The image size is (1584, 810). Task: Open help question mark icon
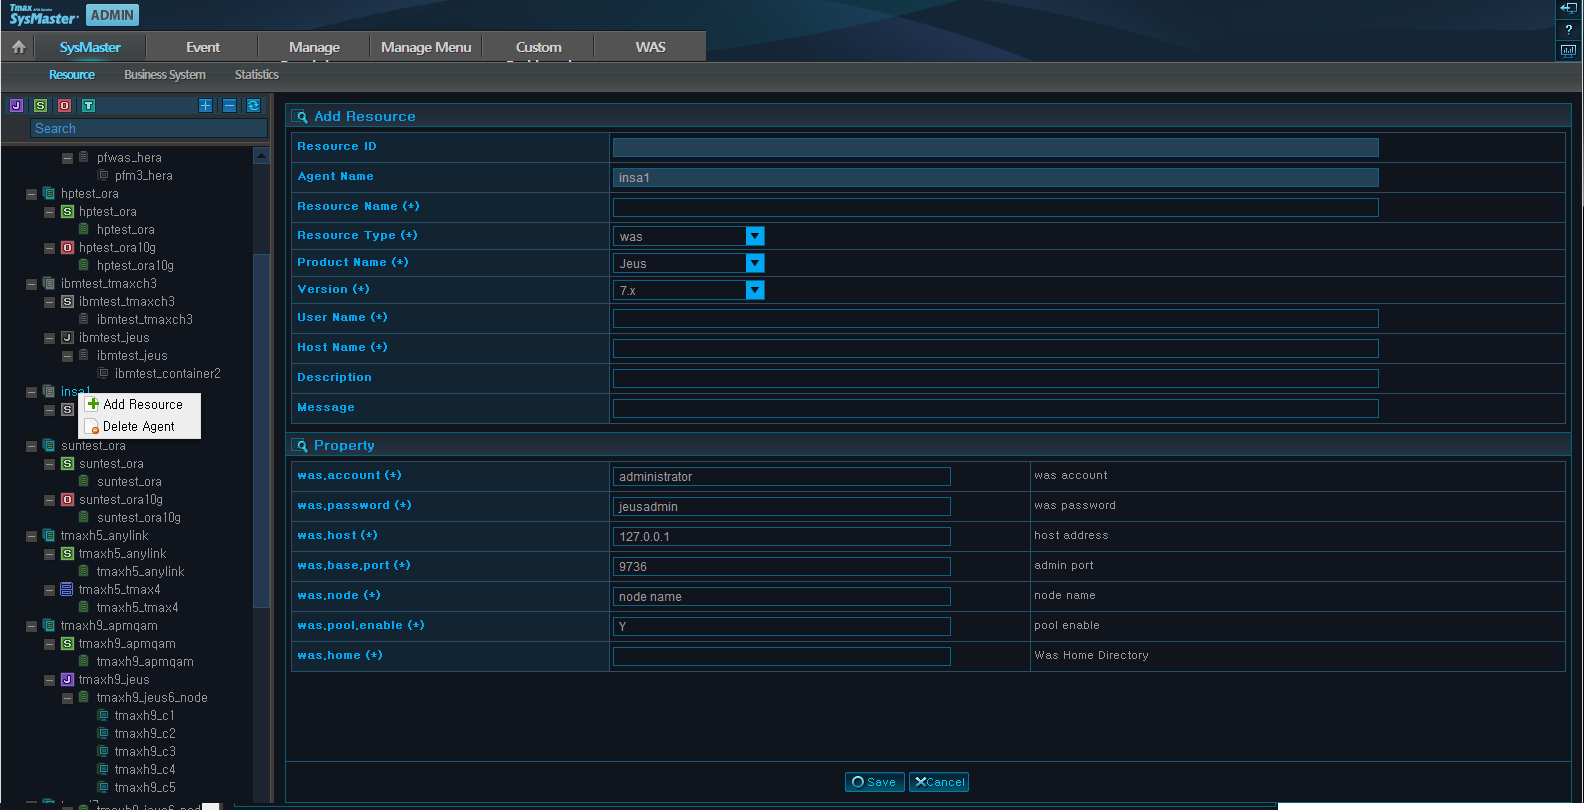tap(1568, 29)
